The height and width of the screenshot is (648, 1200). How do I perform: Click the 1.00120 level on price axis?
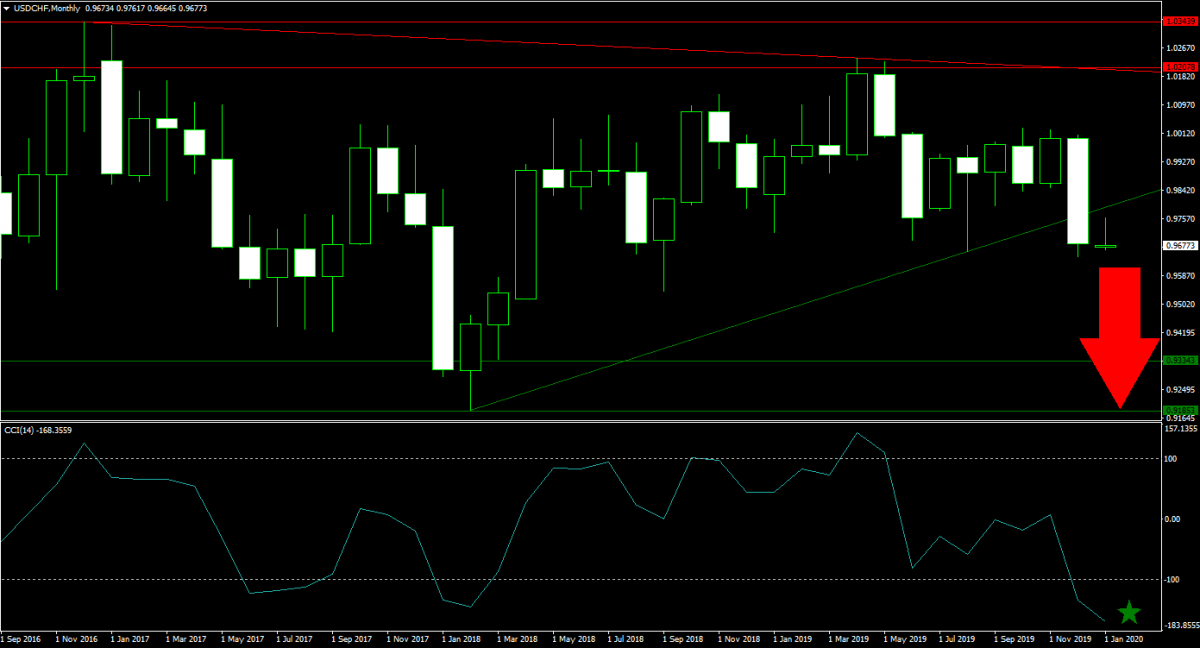pos(1181,132)
